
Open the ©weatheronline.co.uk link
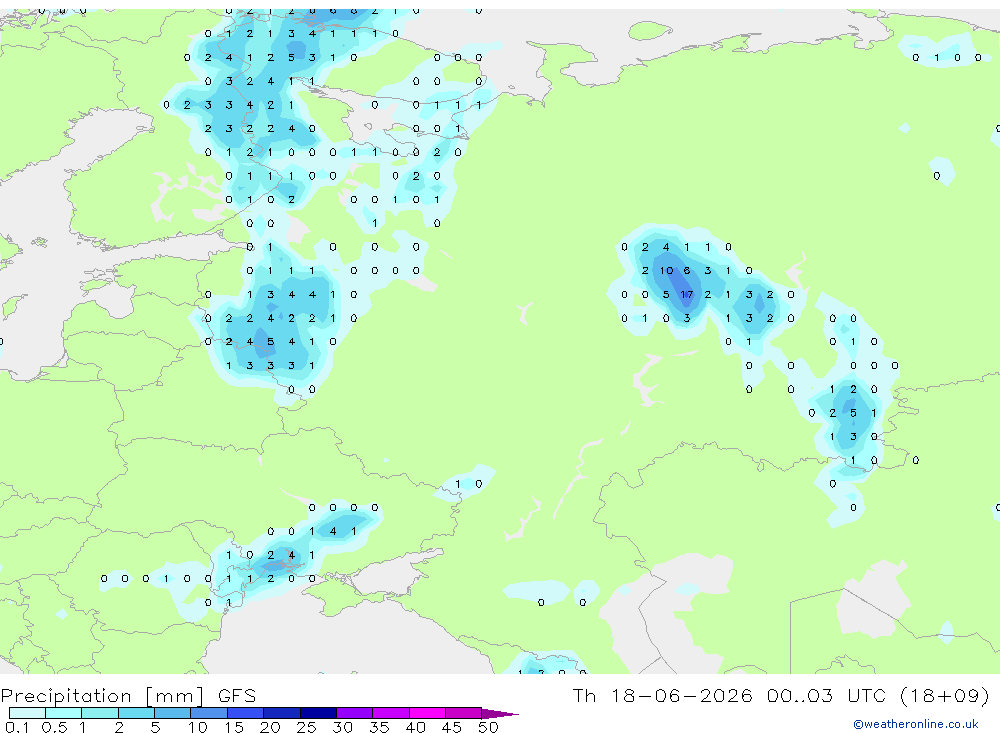click(x=915, y=724)
